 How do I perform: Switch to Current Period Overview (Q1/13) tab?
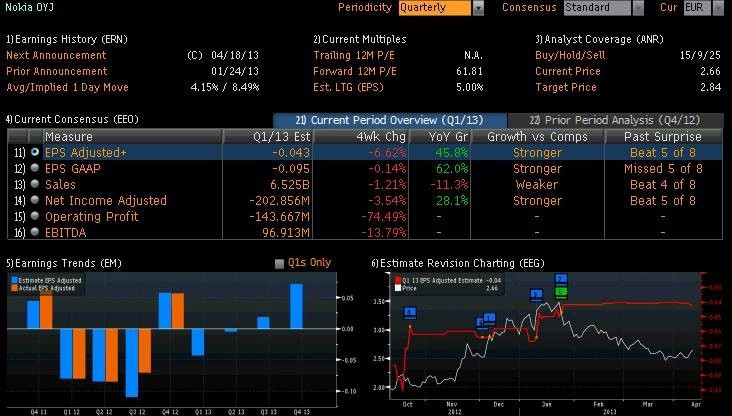[x=390, y=120]
